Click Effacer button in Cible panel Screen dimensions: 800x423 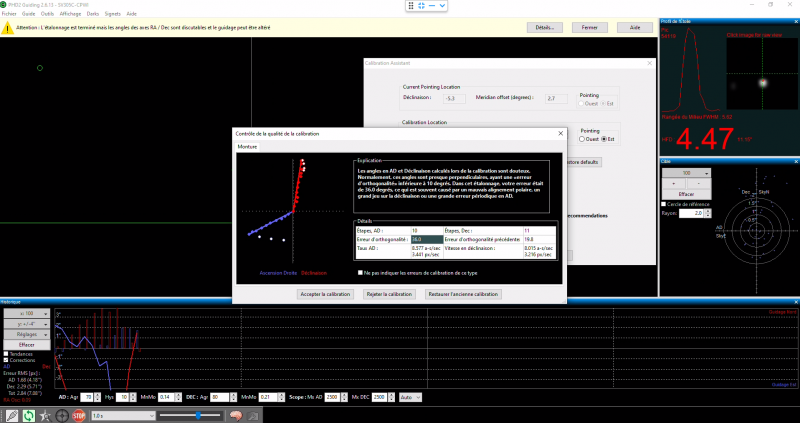pyautogui.click(x=686, y=194)
